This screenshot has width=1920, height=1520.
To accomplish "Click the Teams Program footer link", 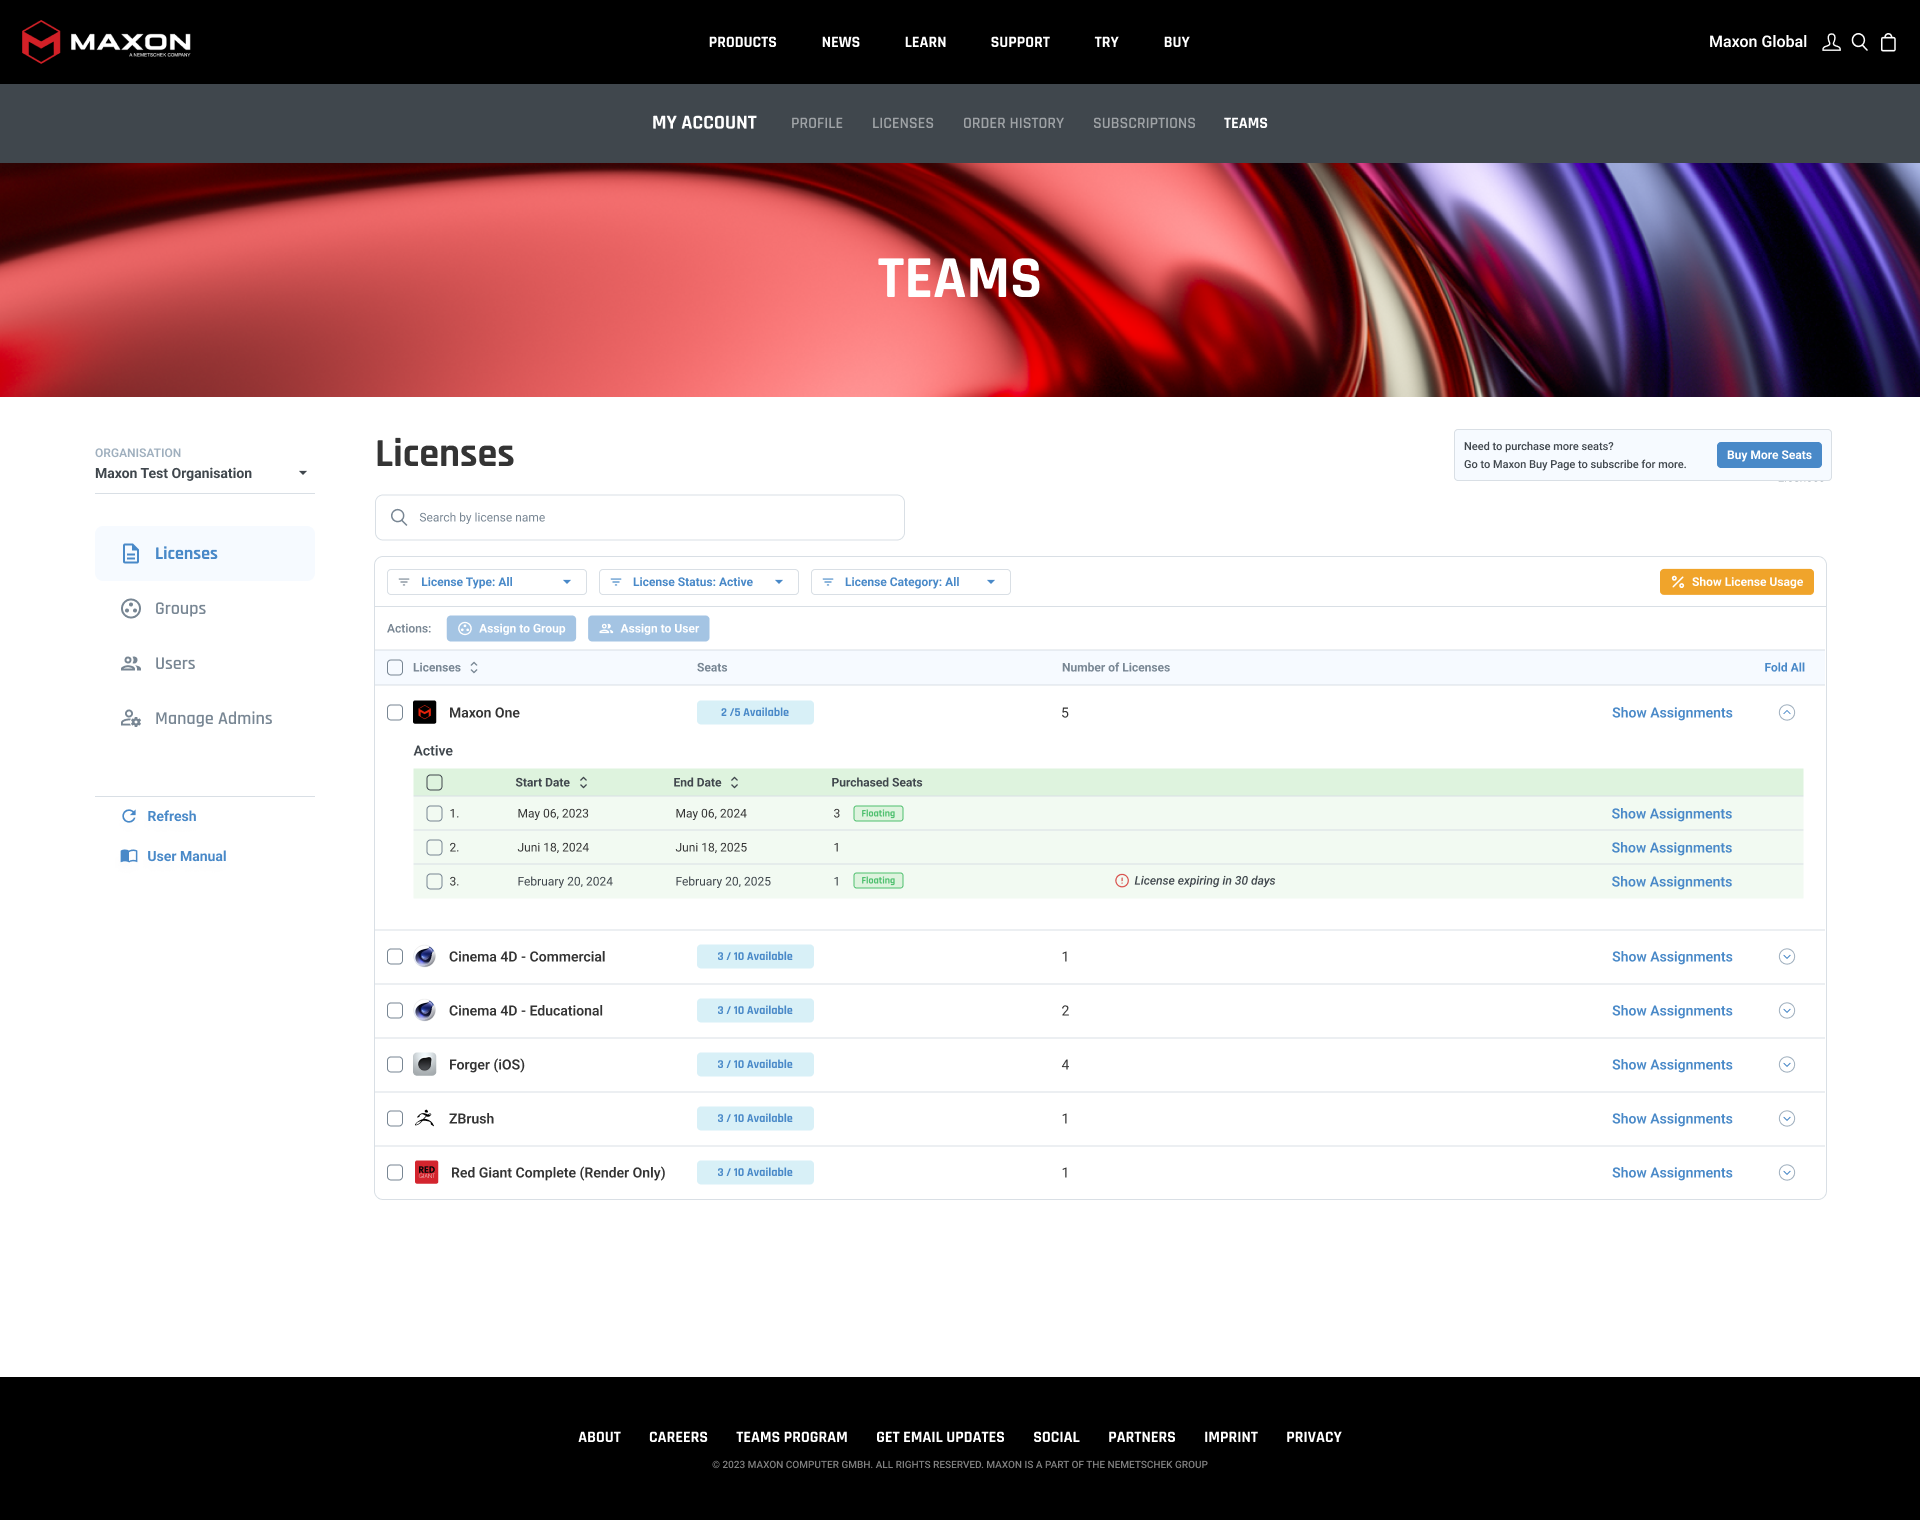I will coord(792,1437).
